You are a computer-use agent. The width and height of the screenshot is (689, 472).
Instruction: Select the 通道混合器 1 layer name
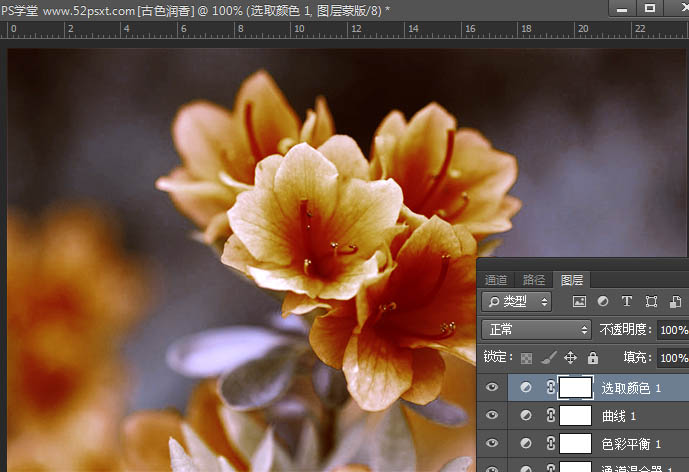pos(637,468)
